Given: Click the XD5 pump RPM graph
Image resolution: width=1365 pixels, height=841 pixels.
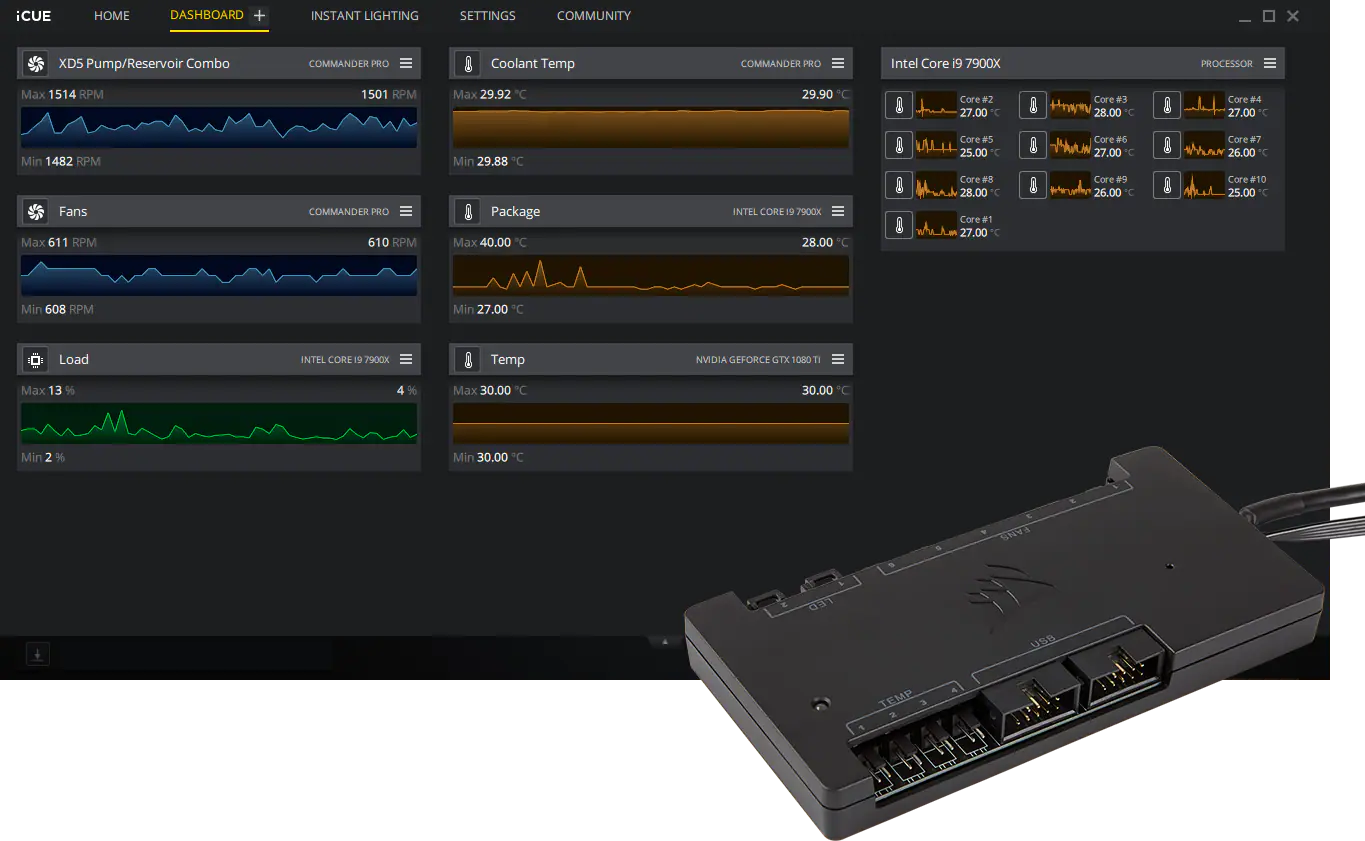Looking at the screenshot, I should click(219, 128).
